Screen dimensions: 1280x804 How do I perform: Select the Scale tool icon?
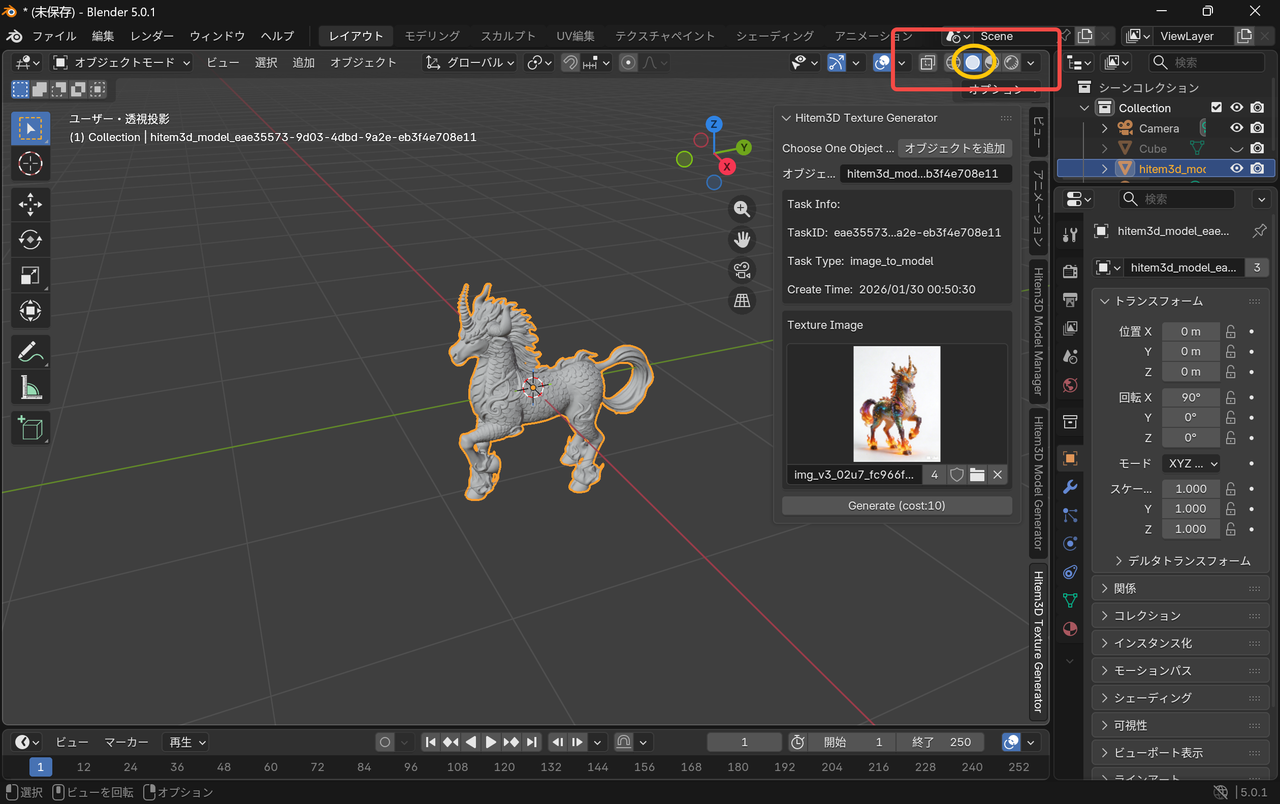[30, 276]
